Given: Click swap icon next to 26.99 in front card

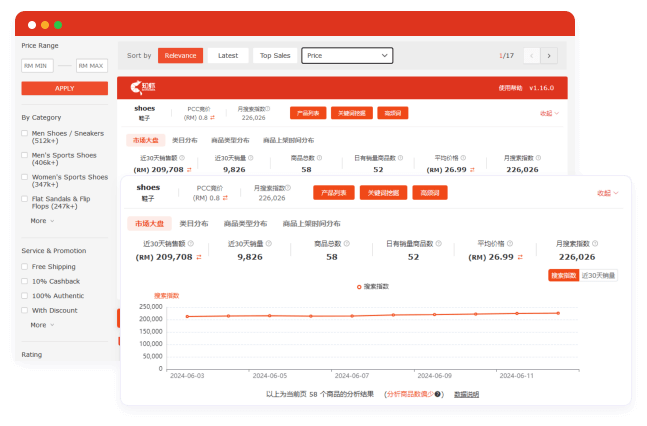Looking at the screenshot, I should tap(518, 257).
